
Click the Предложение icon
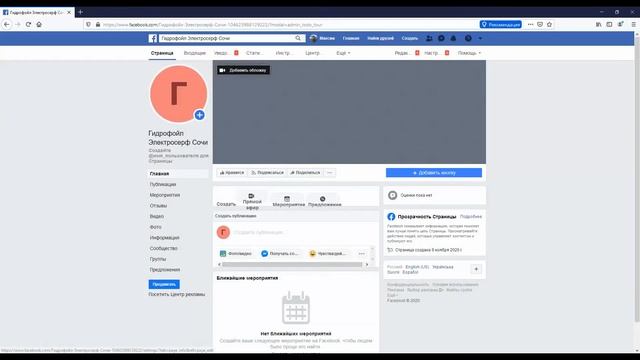(x=322, y=199)
